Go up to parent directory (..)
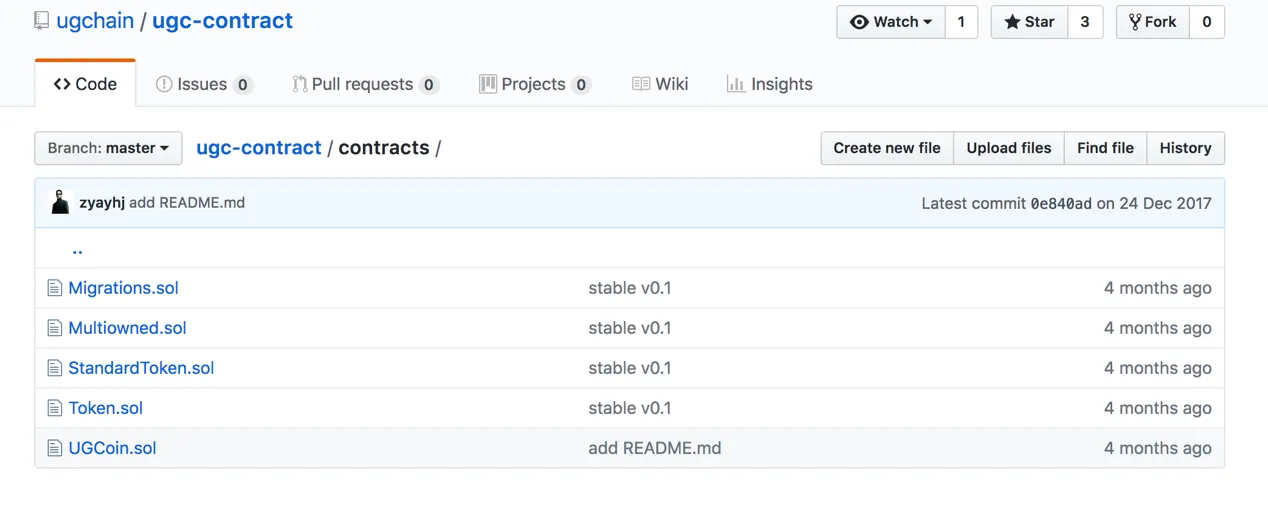Viewport: 1268px width, 510px height. pos(77,249)
